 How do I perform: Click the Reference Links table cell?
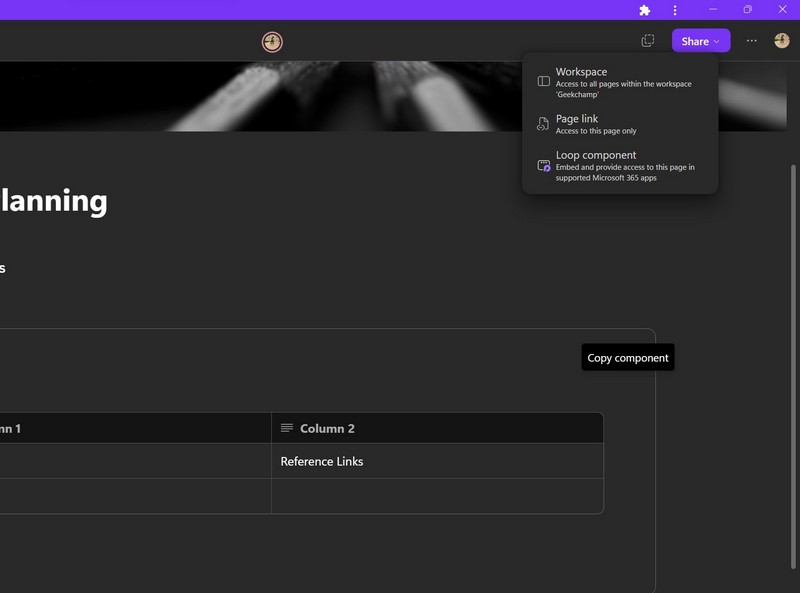(x=437, y=461)
